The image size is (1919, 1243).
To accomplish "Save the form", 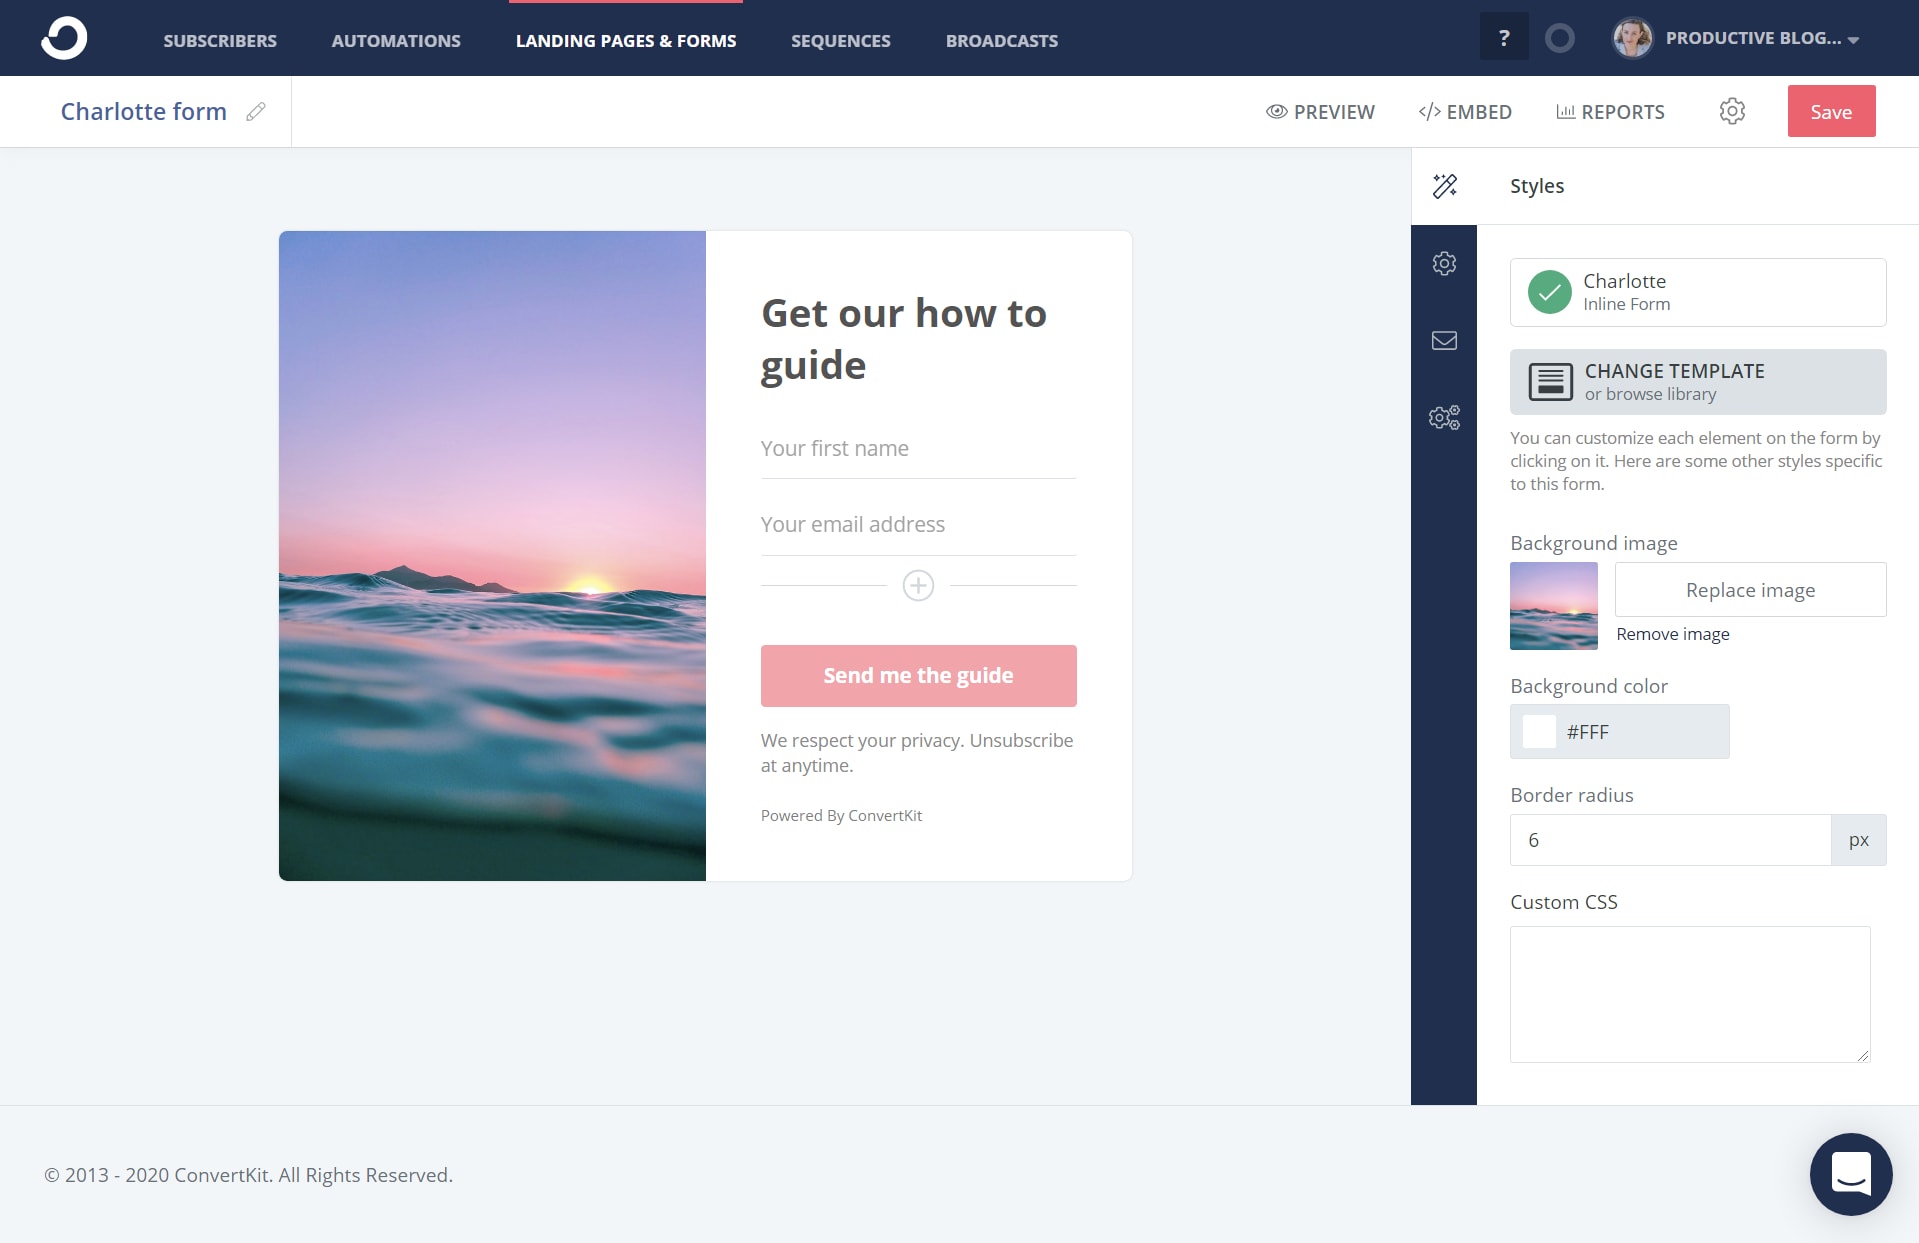I will [1831, 111].
